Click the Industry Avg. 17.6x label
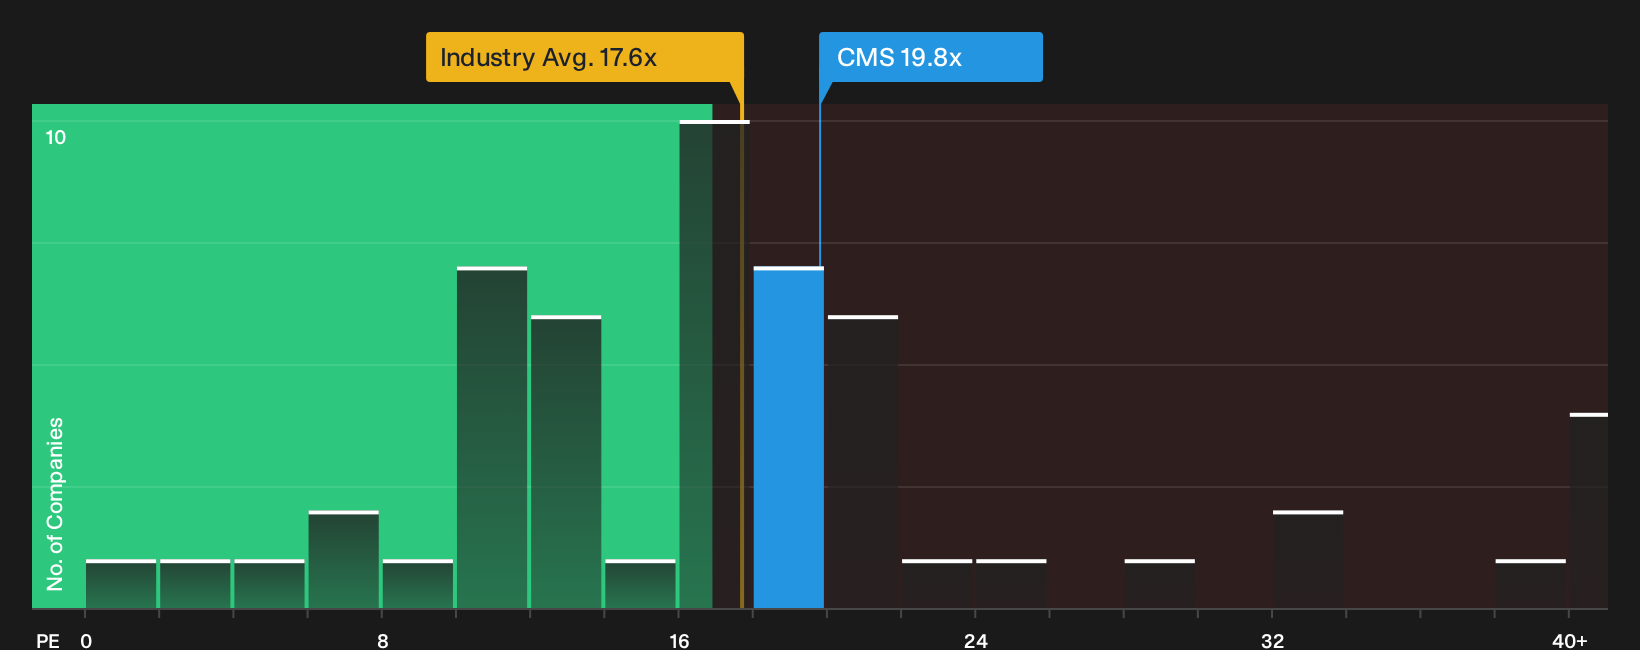The width and height of the screenshot is (1640, 650). (x=585, y=57)
